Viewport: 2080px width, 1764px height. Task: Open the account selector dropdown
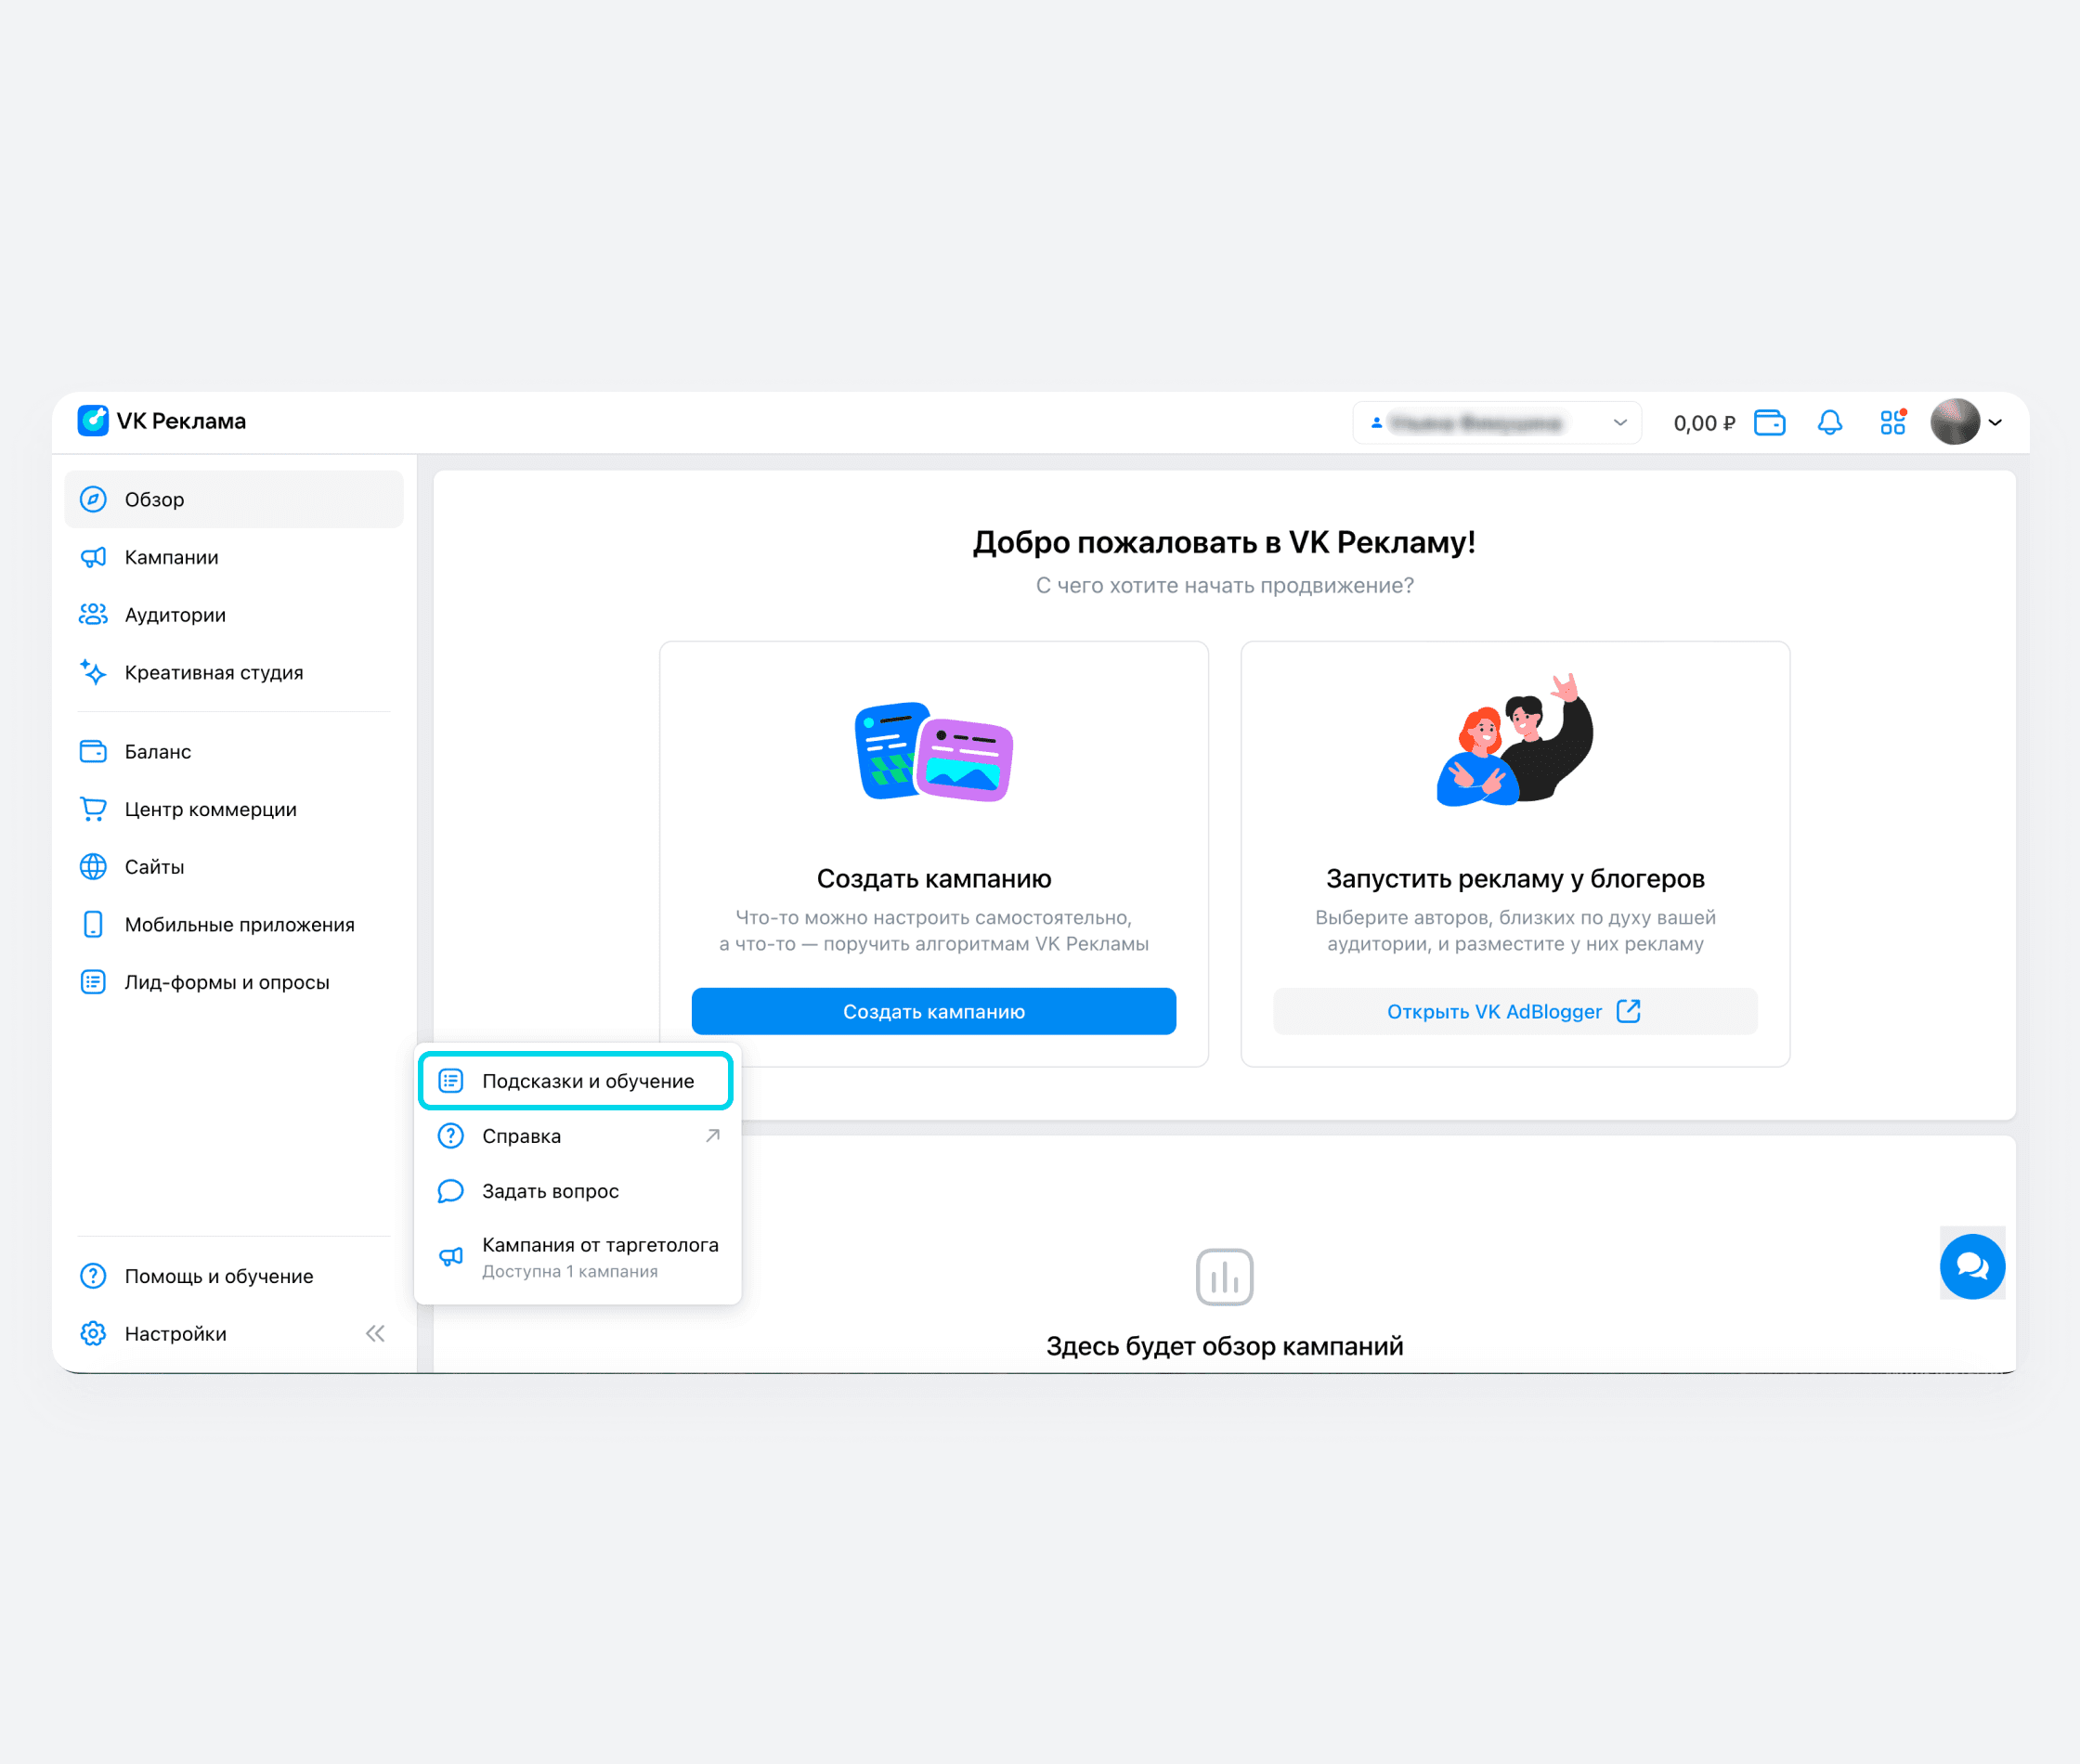[x=1497, y=423]
